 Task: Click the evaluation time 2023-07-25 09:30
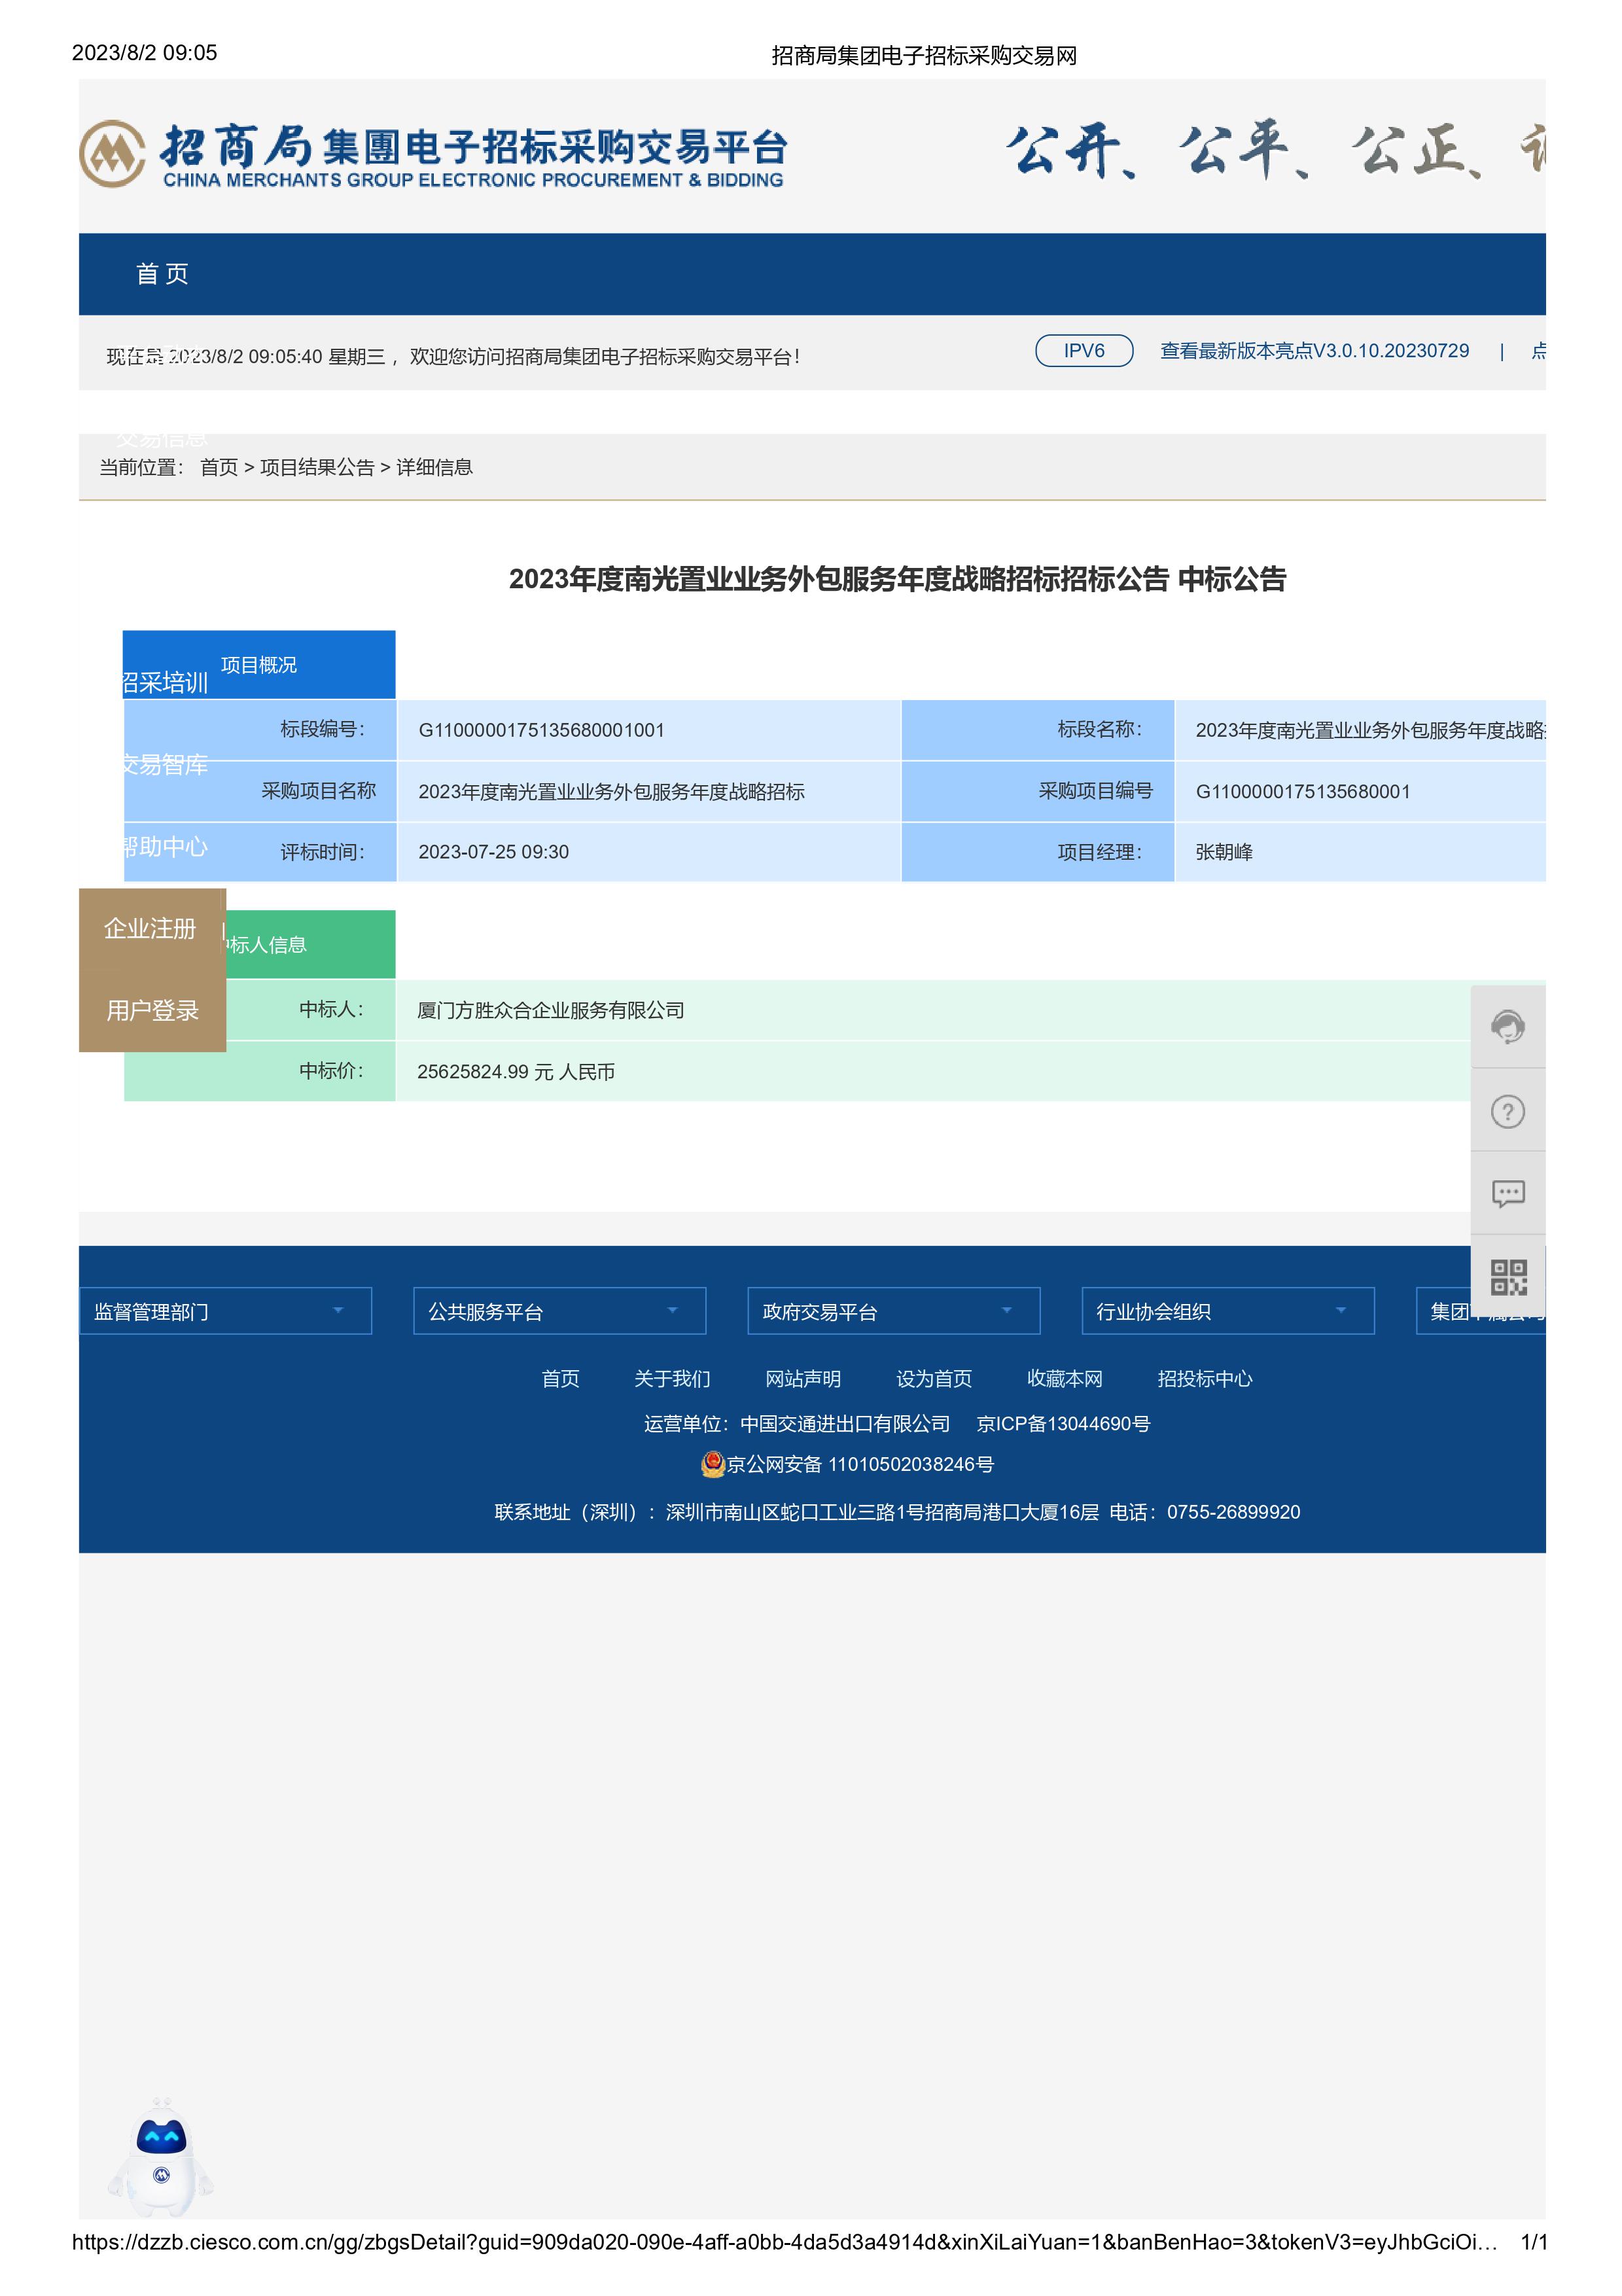(493, 852)
